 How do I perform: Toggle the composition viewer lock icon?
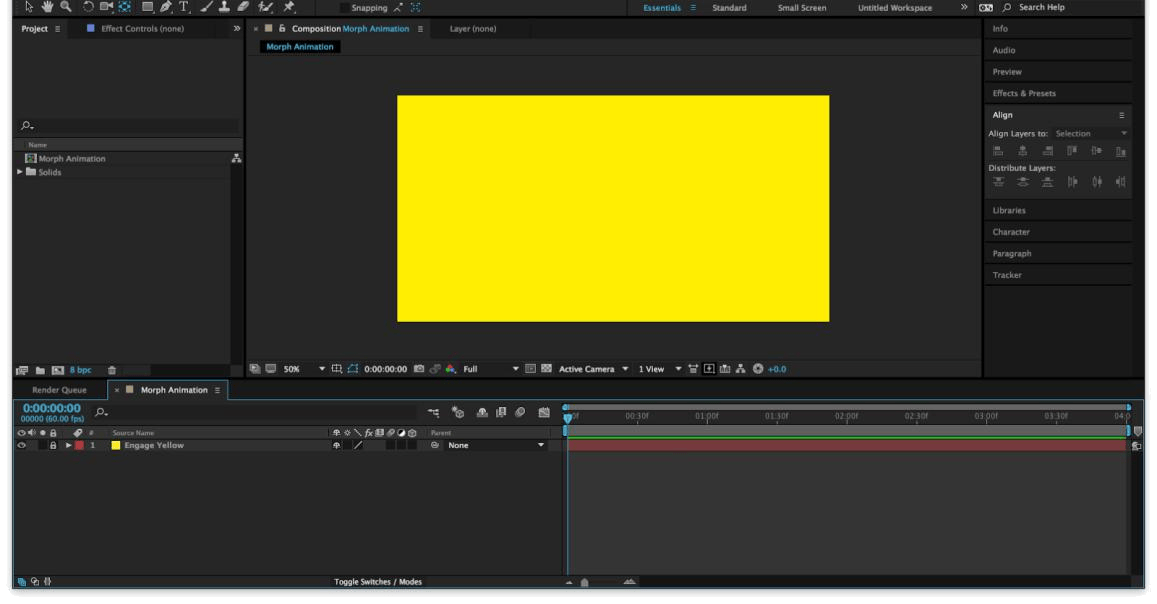(x=282, y=28)
